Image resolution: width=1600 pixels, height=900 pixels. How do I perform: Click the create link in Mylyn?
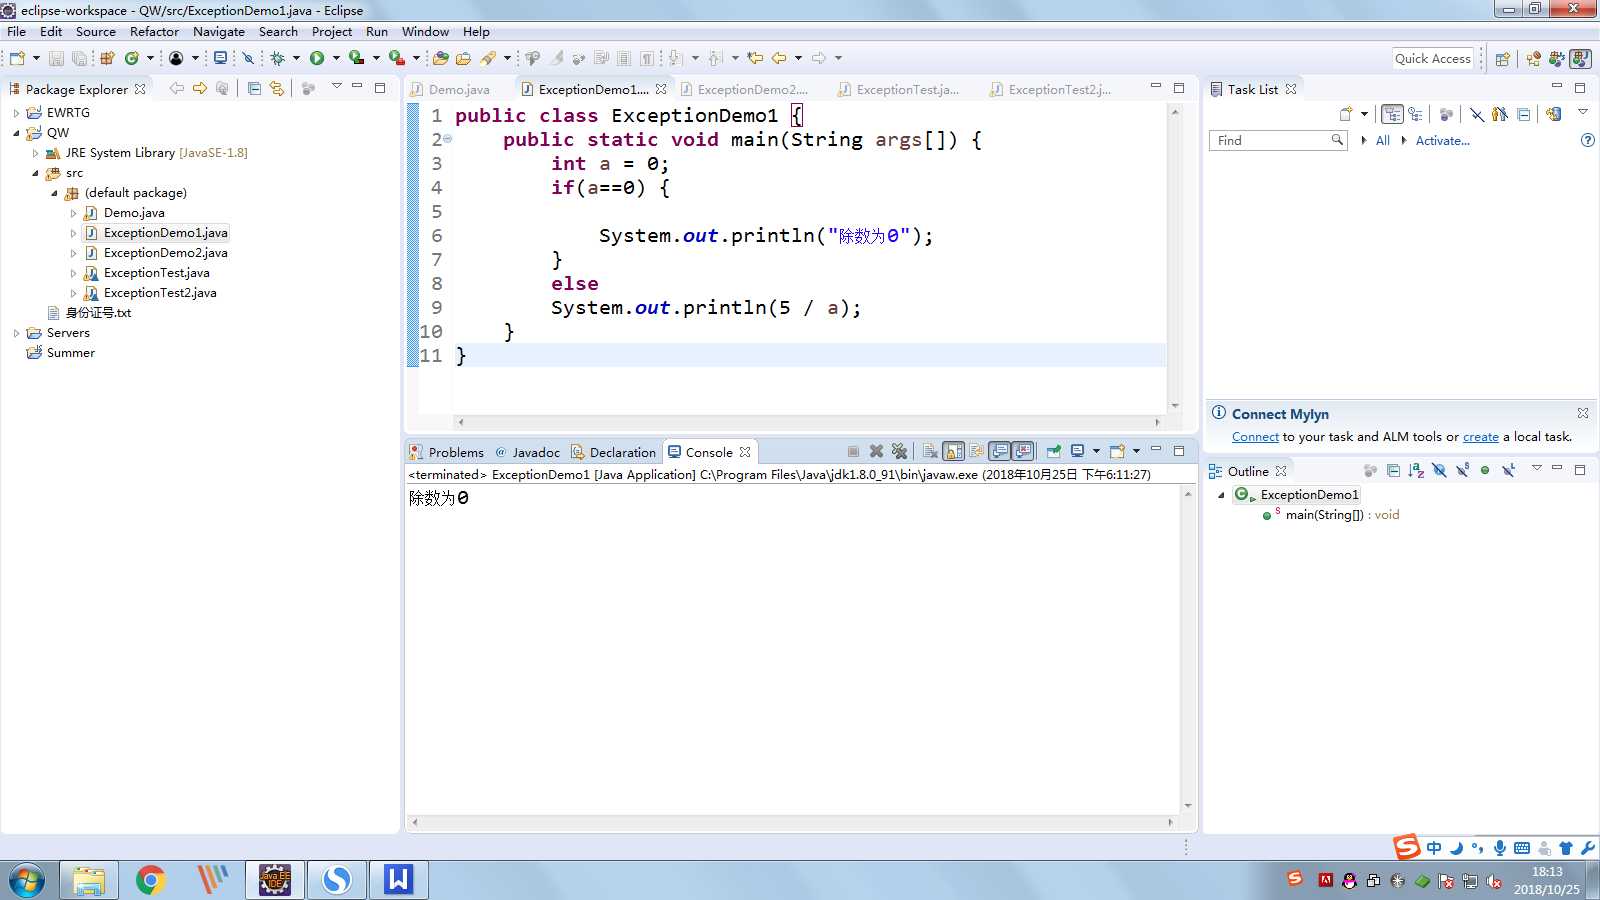[x=1480, y=437]
